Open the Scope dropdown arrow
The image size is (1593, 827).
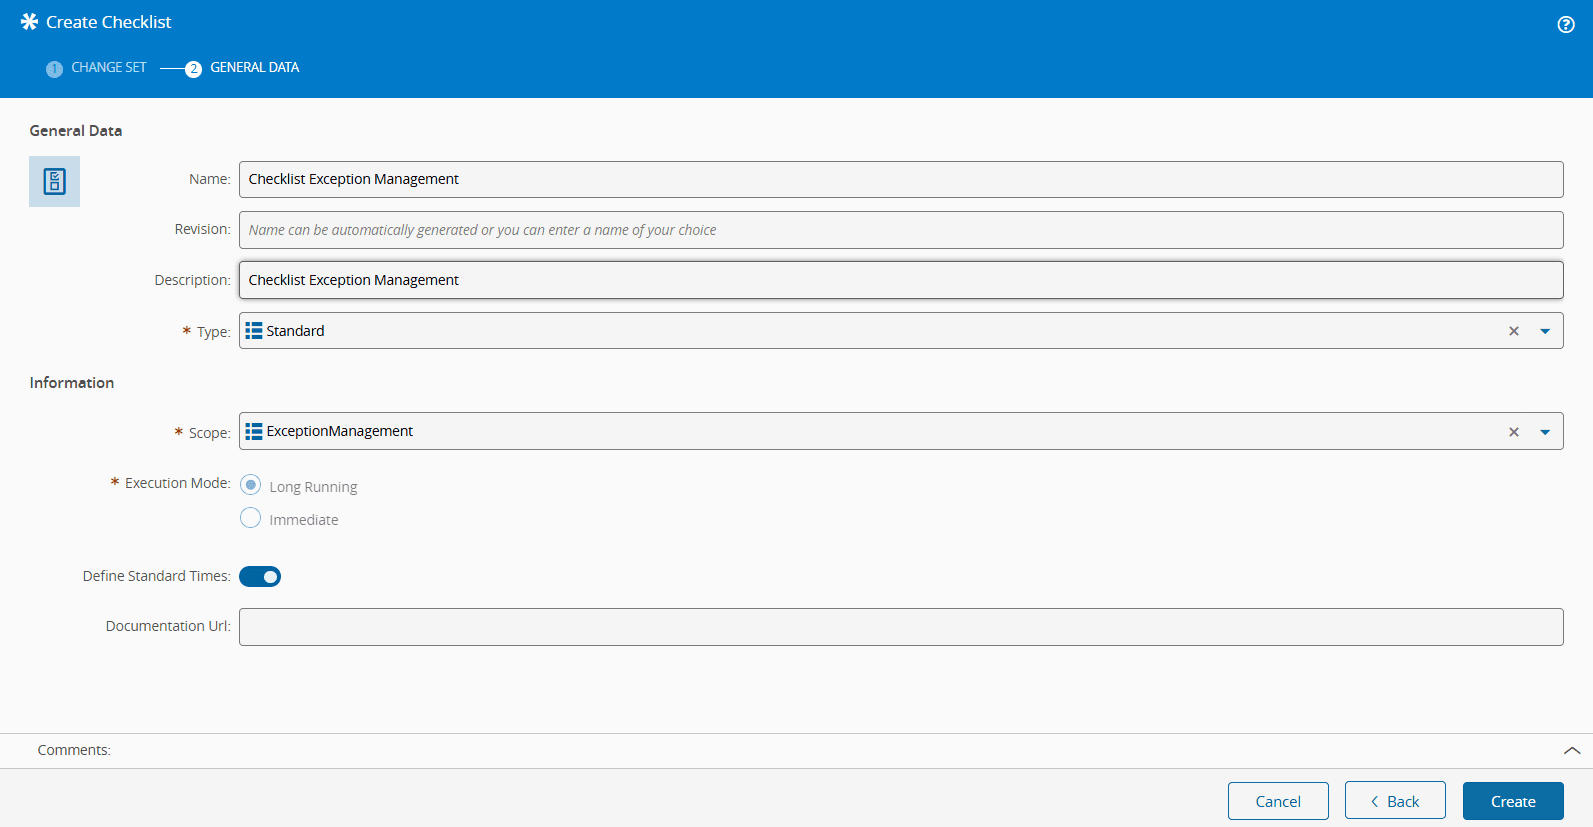(1545, 432)
